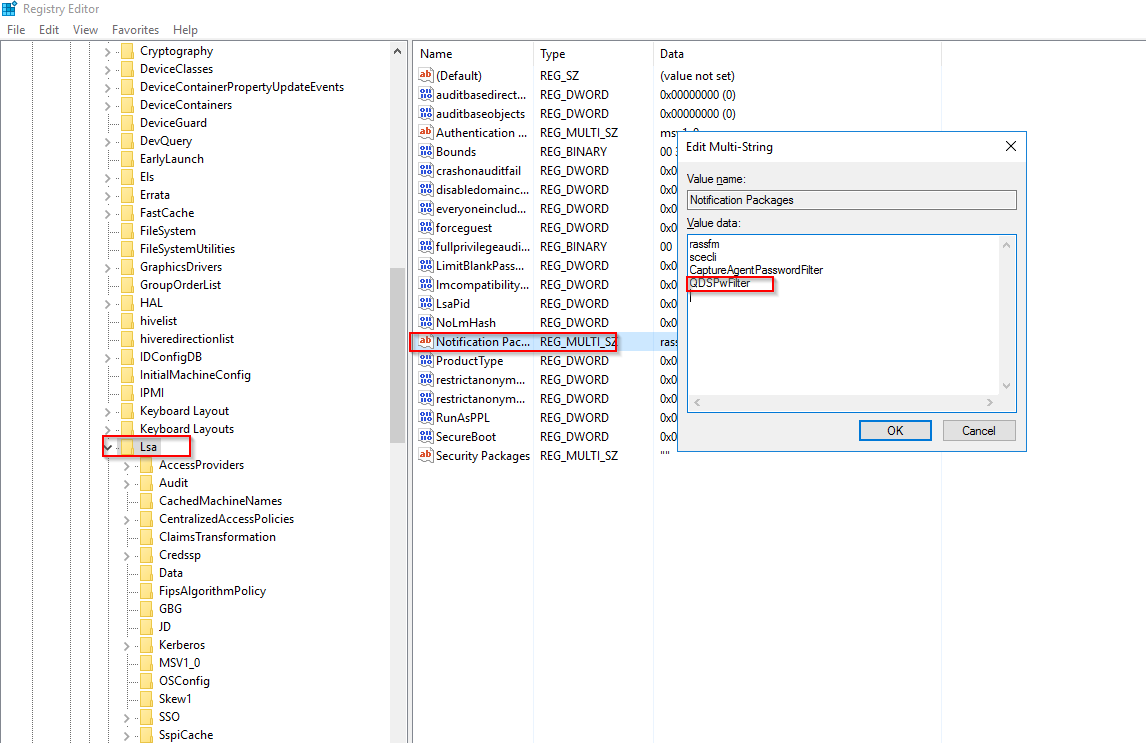Click the Cryptography folder icon
1146x743 pixels.
pos(127,51)
